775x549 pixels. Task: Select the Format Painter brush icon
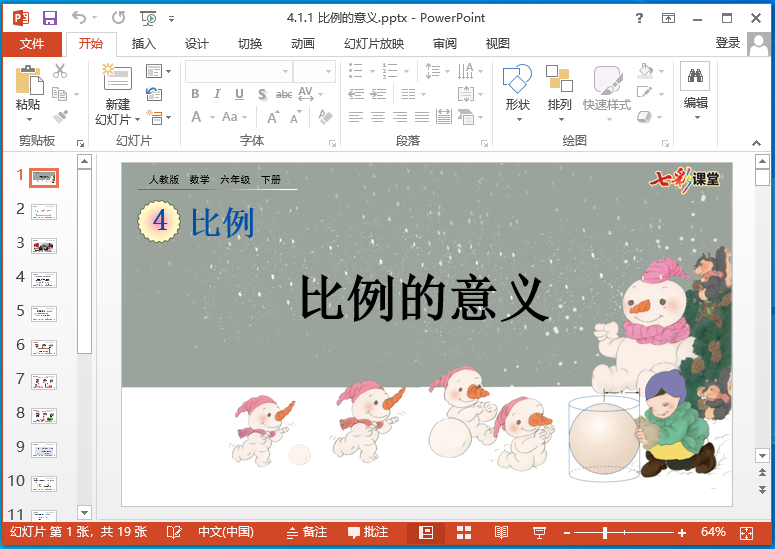pos(60,117)
